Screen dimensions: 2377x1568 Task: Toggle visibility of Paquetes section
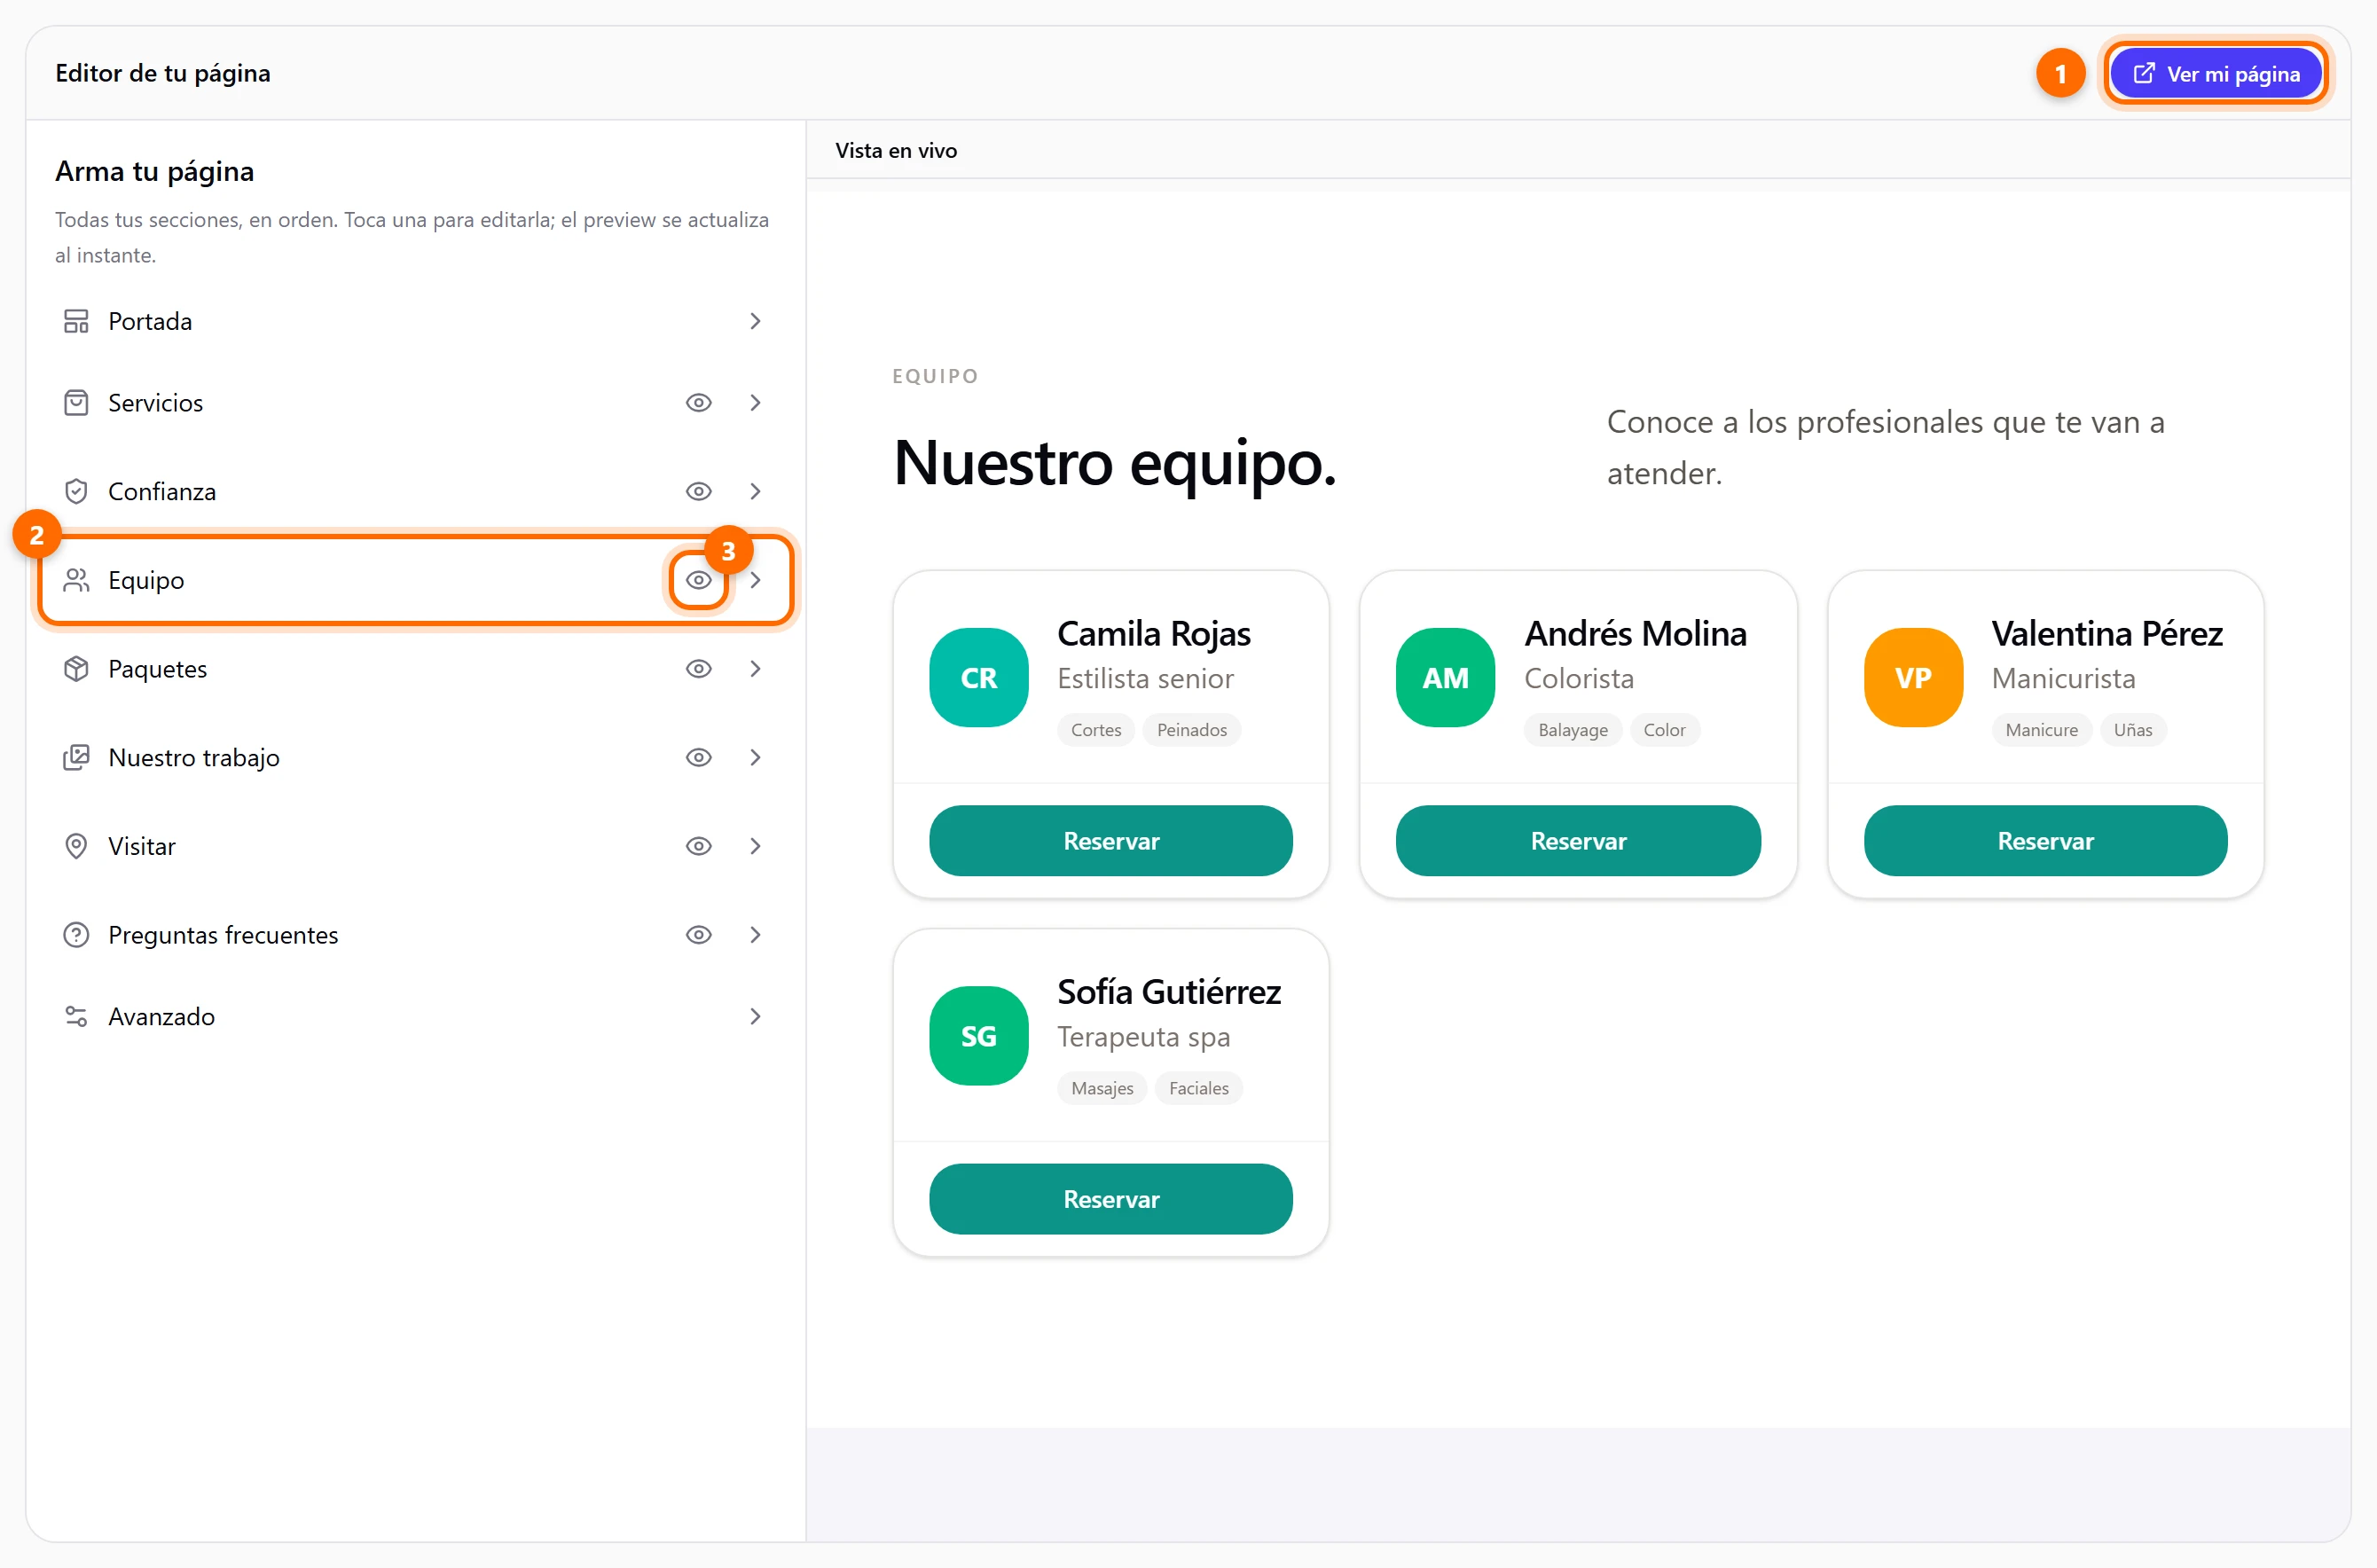point(698,669)
